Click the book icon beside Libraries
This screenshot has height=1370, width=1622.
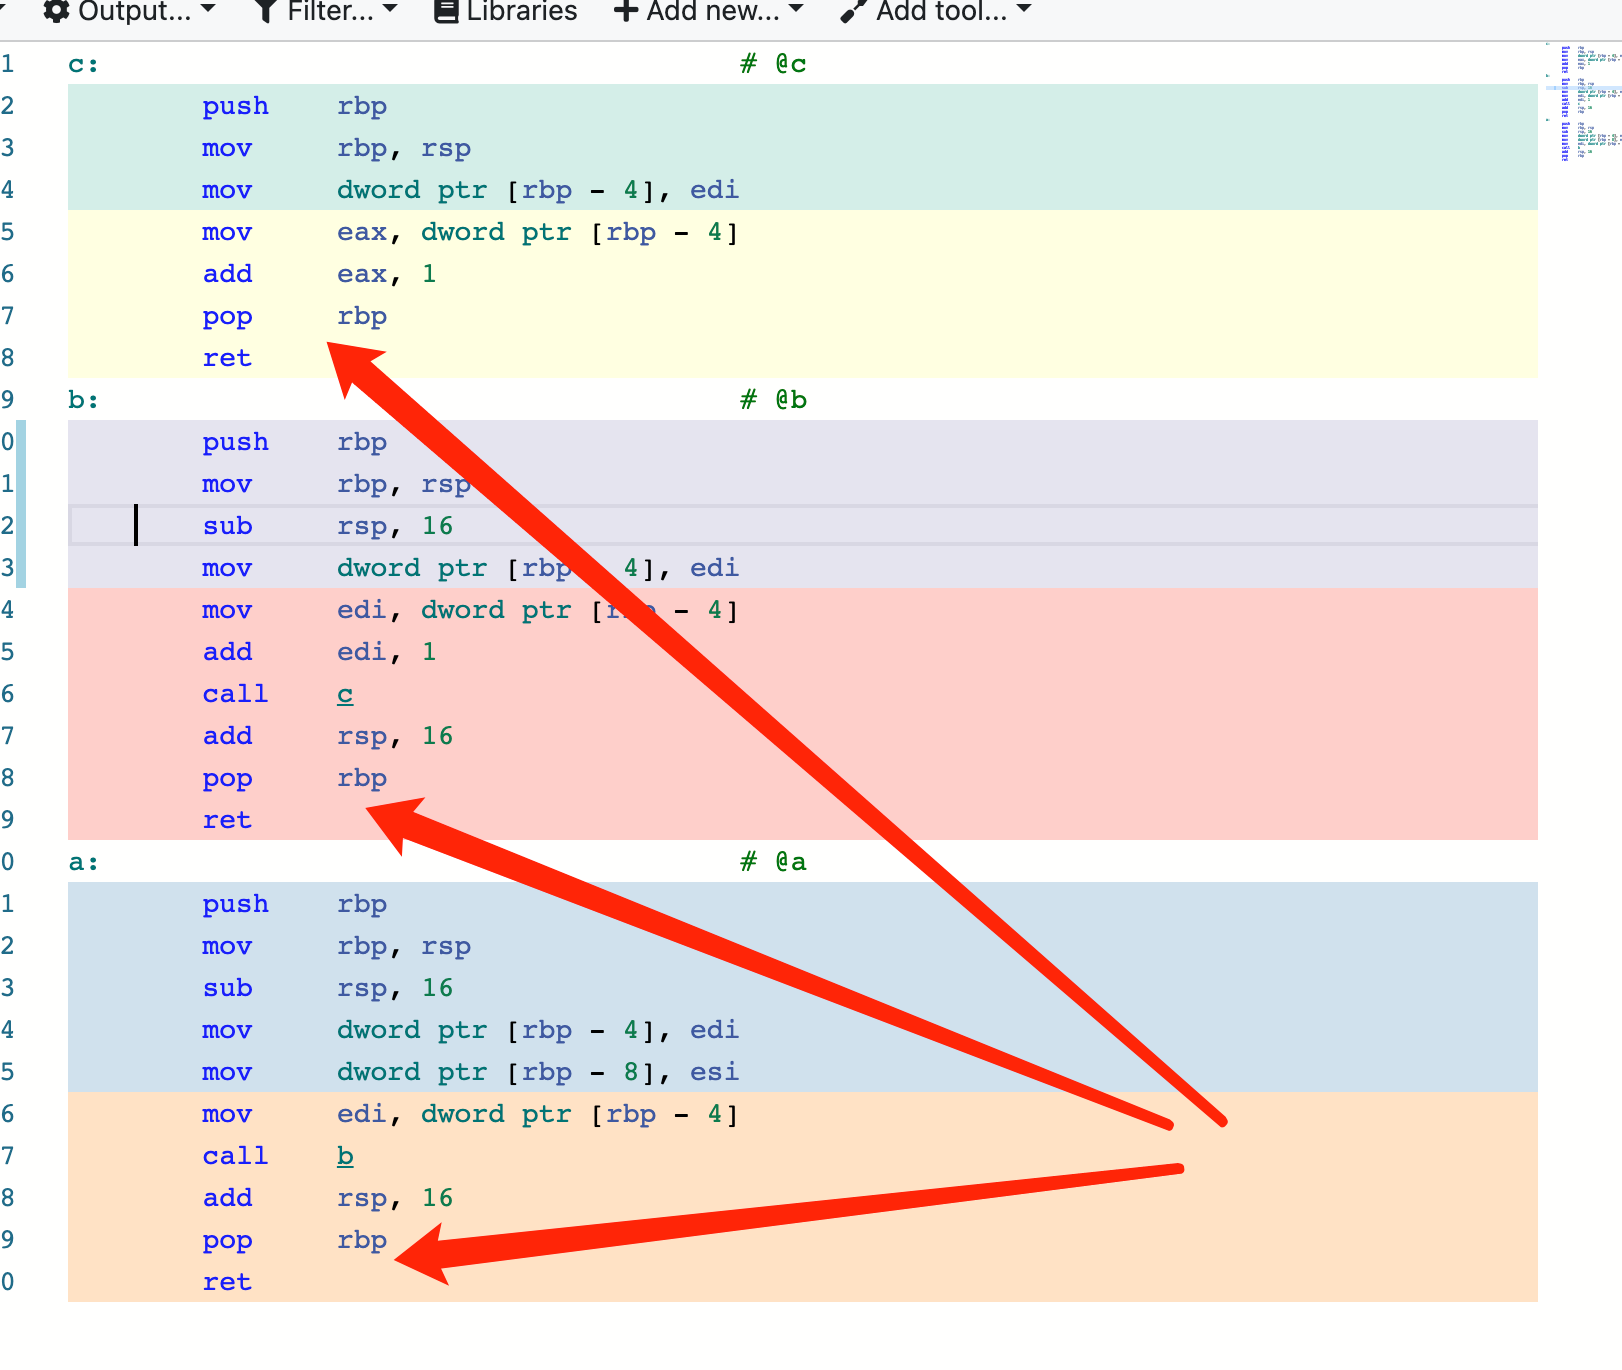click(445, 11)
